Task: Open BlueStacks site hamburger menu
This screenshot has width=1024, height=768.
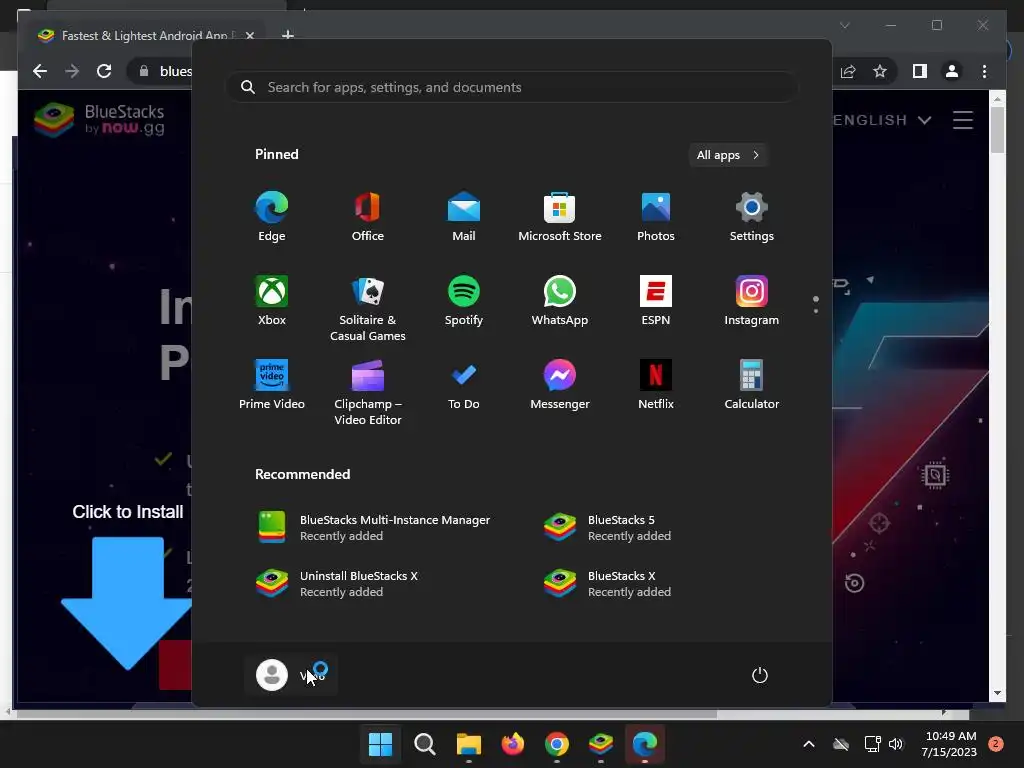Action: pyautogui.click(x=963, y=120)
